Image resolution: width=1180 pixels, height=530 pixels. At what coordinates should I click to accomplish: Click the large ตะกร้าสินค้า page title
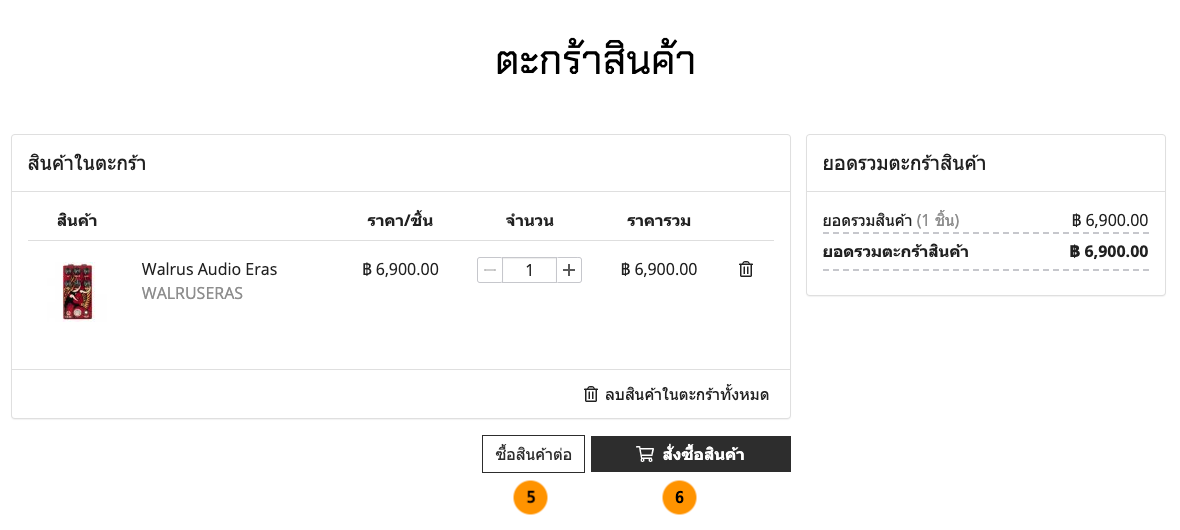pos(595,60)
